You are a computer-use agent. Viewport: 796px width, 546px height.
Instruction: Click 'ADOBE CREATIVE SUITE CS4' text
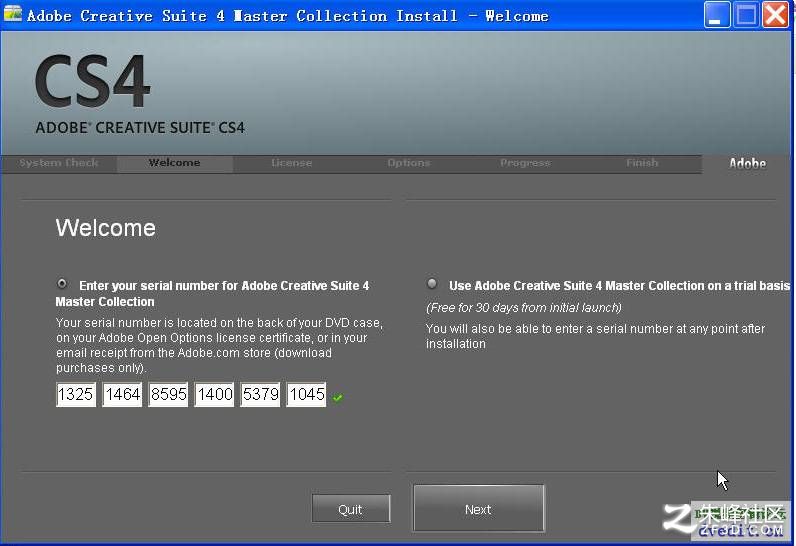[x=140, y=127]
